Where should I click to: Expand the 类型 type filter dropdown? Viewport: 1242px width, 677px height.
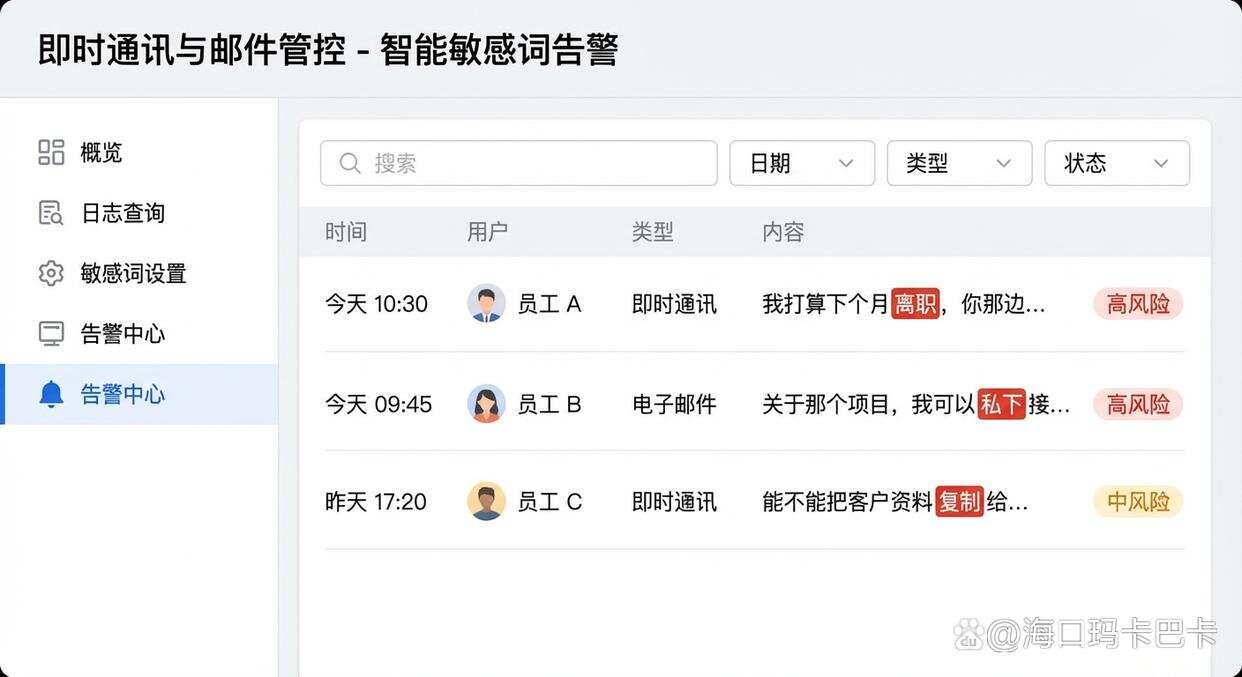click(959, 163)
